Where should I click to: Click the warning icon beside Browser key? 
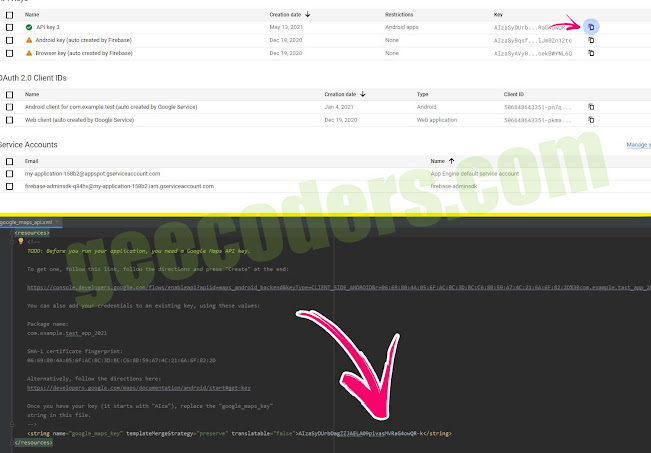click(x=28, y=52)
